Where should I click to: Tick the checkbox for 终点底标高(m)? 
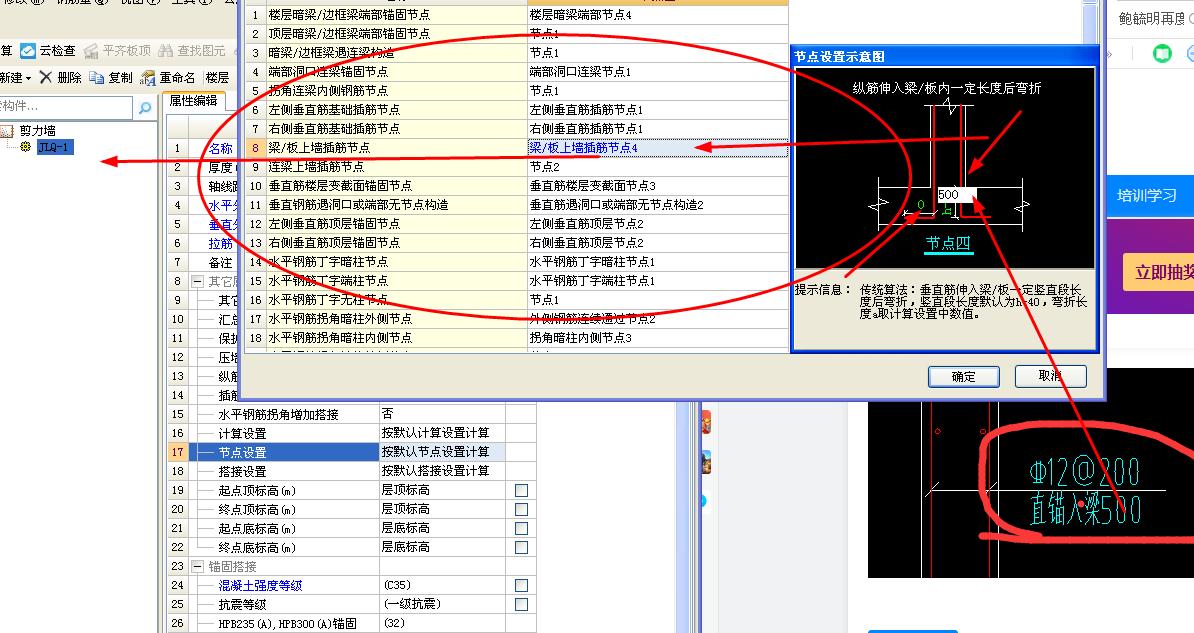pos(522,548)
